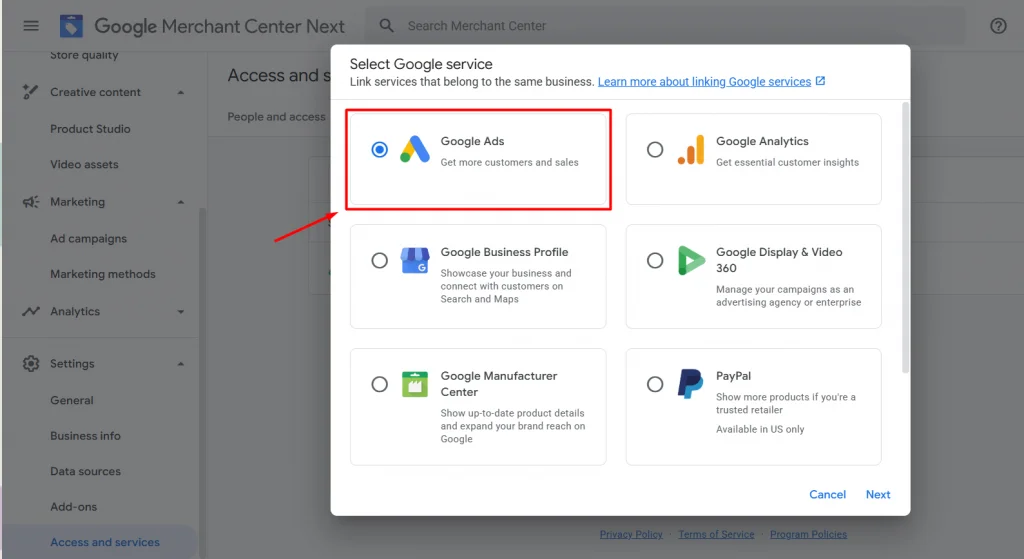This screenshot has width=1024, height=559.
Task: Click 'Available in US only' note
Action: tap(760, 429)
